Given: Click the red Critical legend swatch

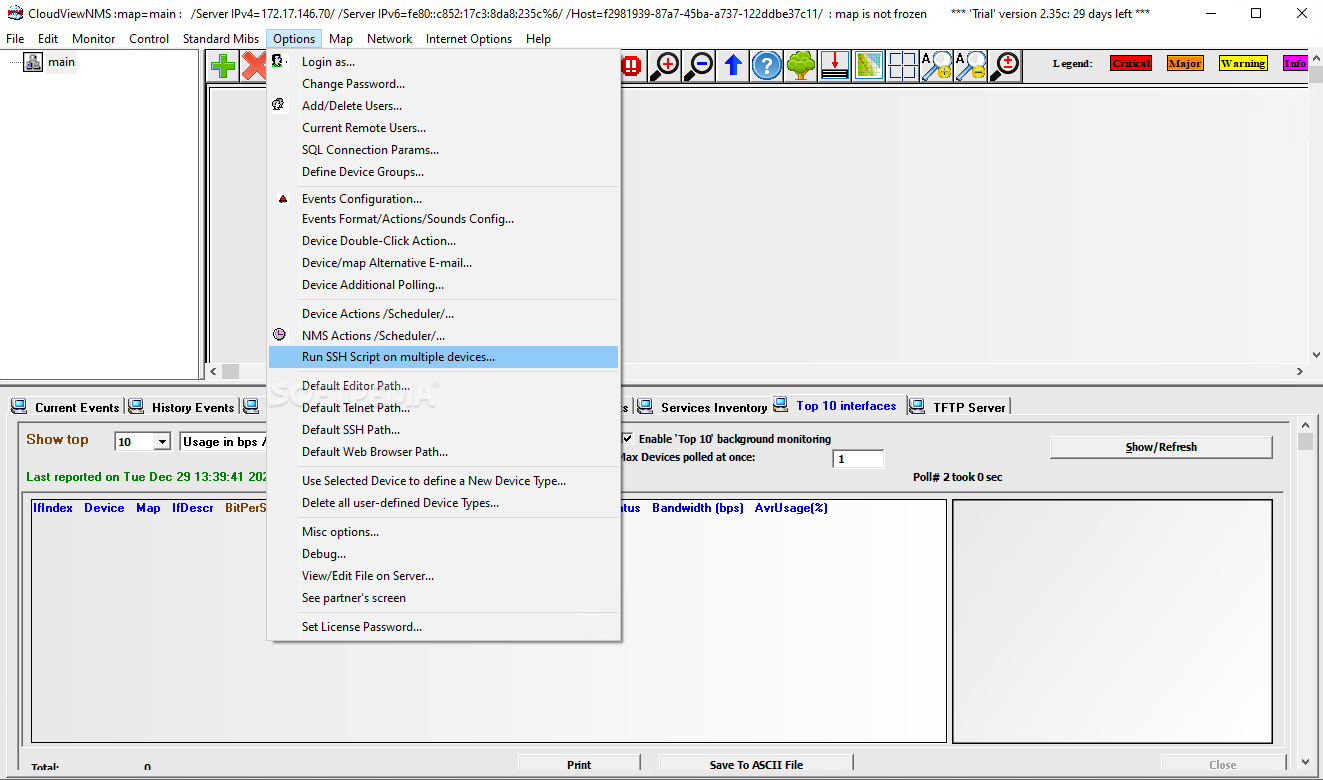Looking at the screenshot, I should point(1131,63).
